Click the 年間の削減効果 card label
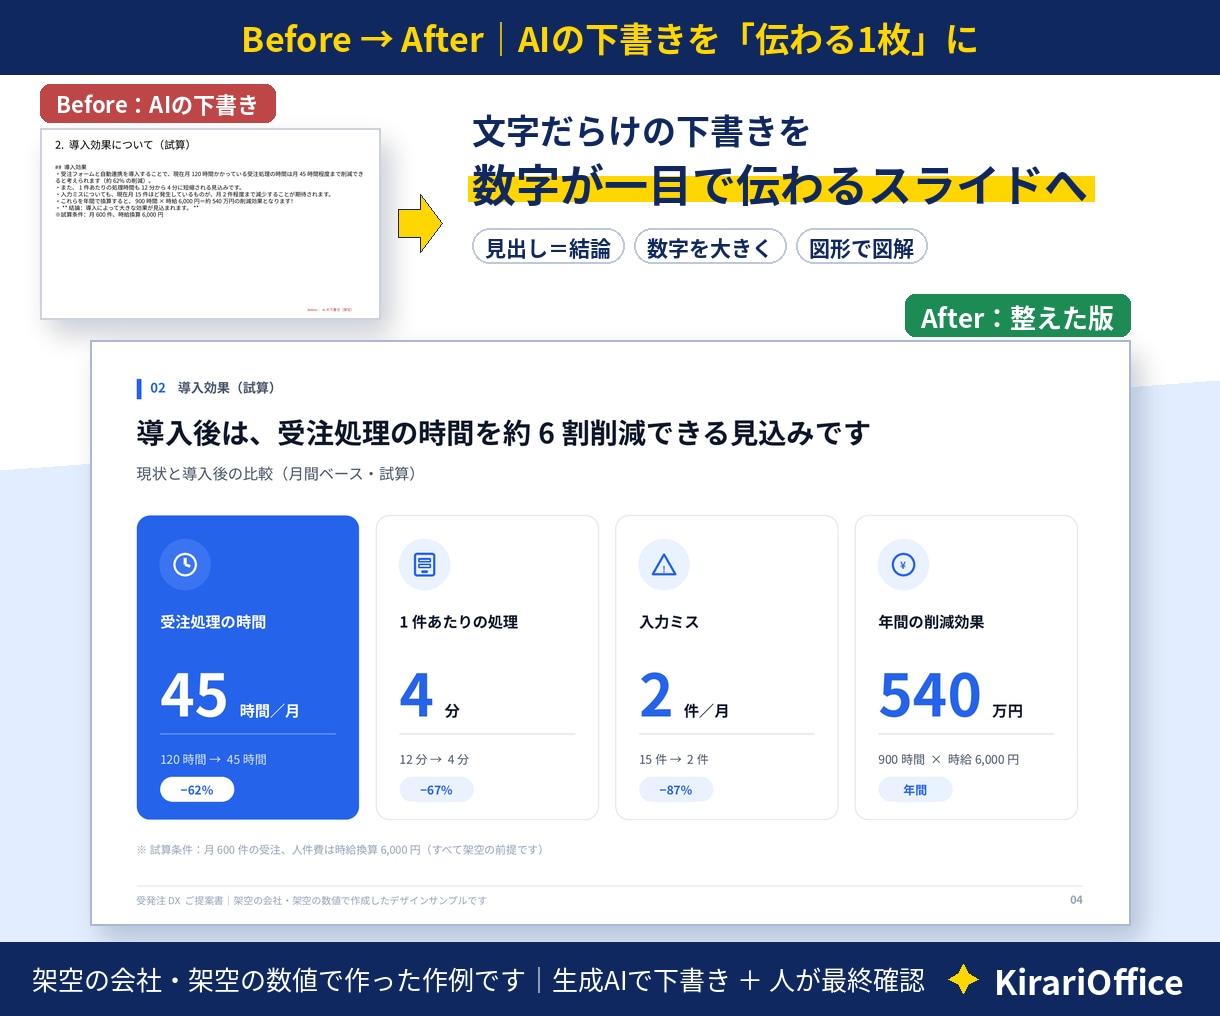The height and width of the screenshot is (1016, 1220). point(931,622)
